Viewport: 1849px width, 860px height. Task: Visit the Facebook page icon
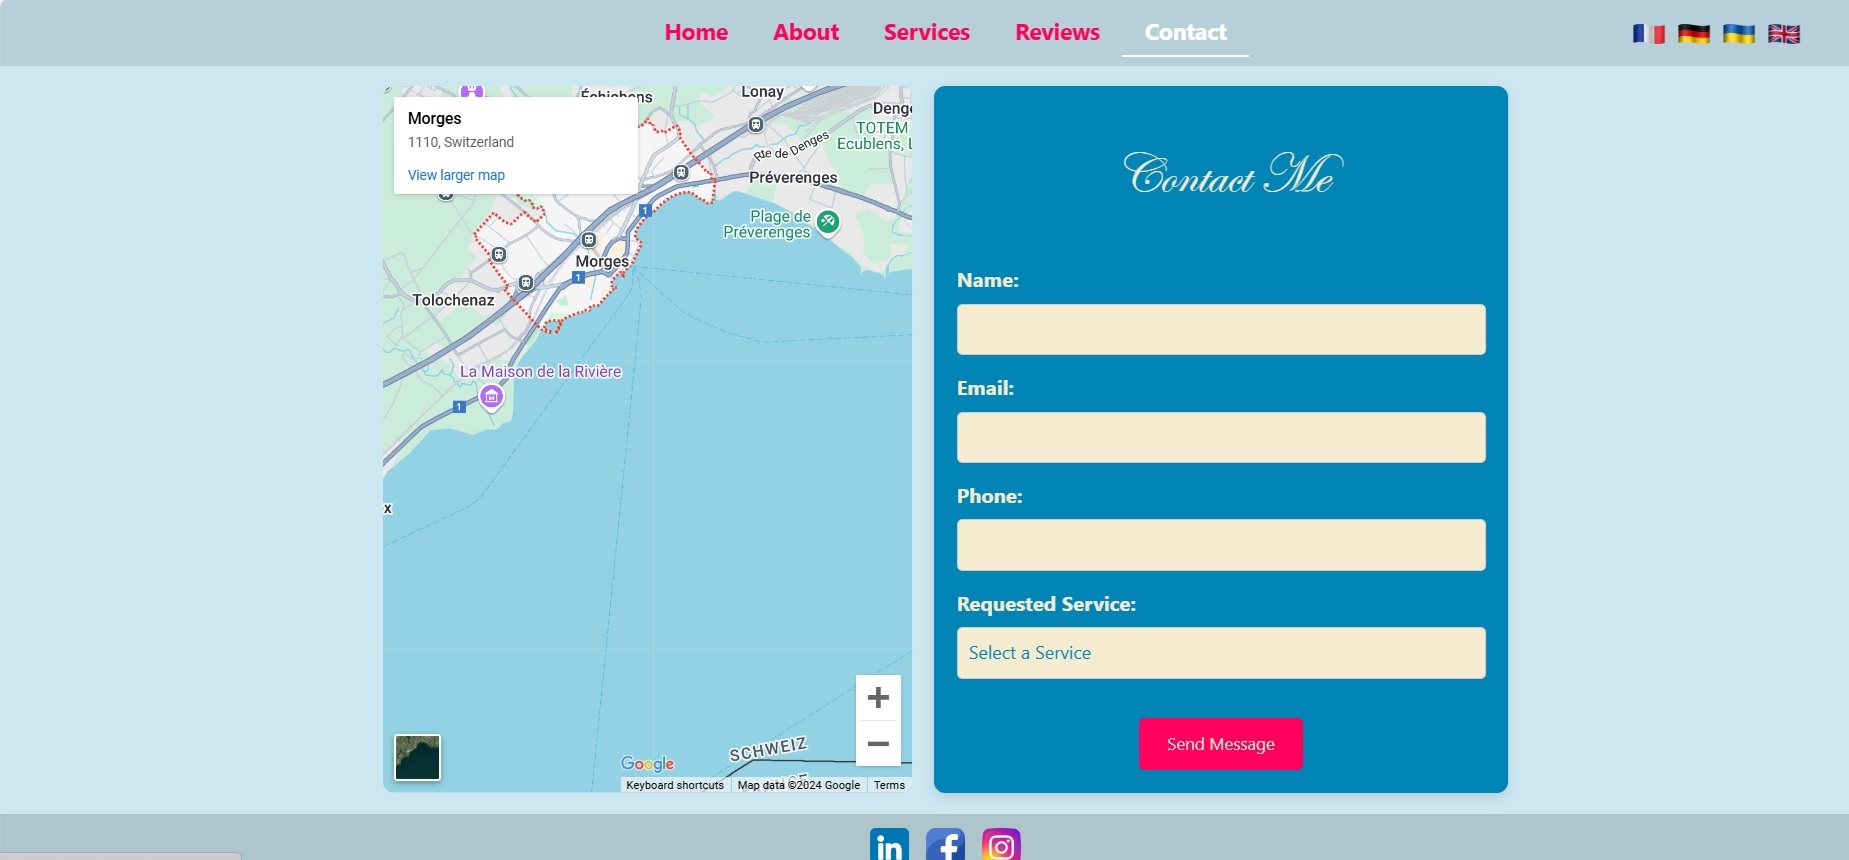click(945, 845)
